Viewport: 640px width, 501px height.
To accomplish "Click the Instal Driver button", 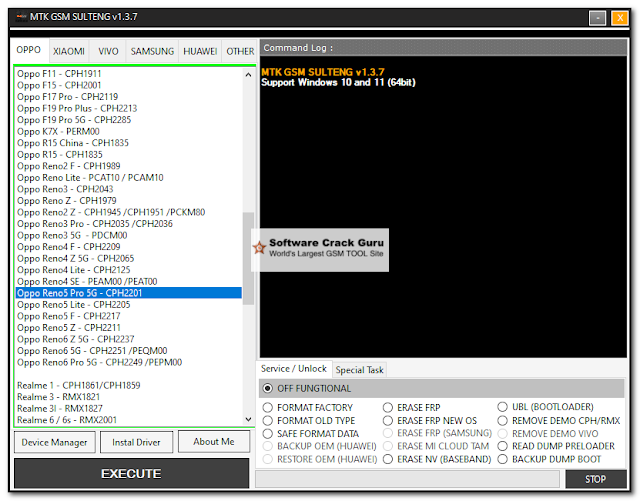I will point(136,442).
